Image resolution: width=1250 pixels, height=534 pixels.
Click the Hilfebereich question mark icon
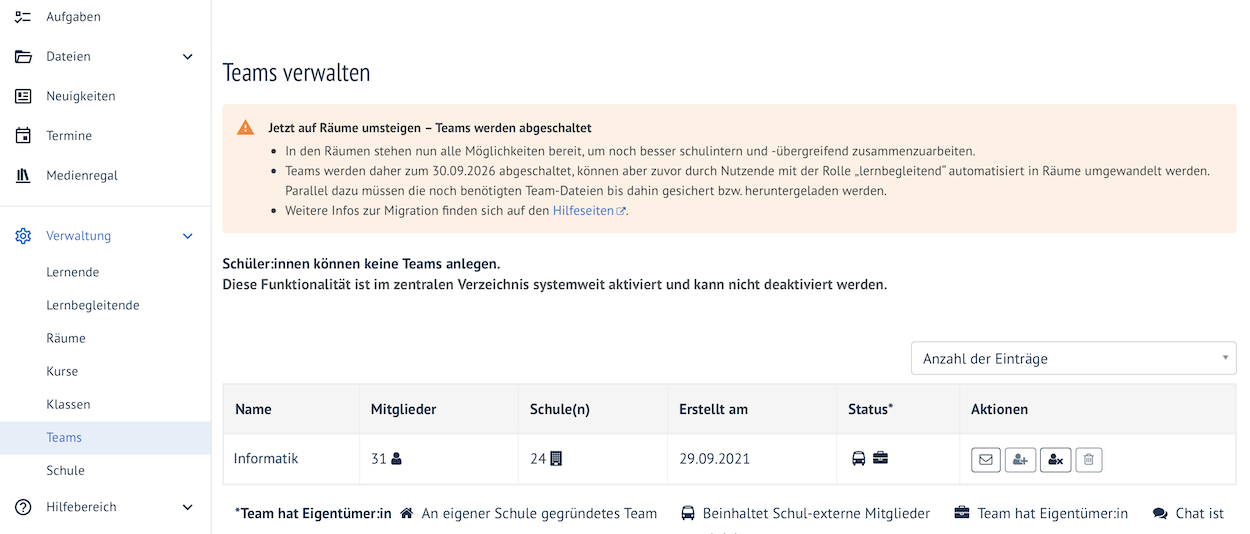pyautogui.click(x=23, y=507)
